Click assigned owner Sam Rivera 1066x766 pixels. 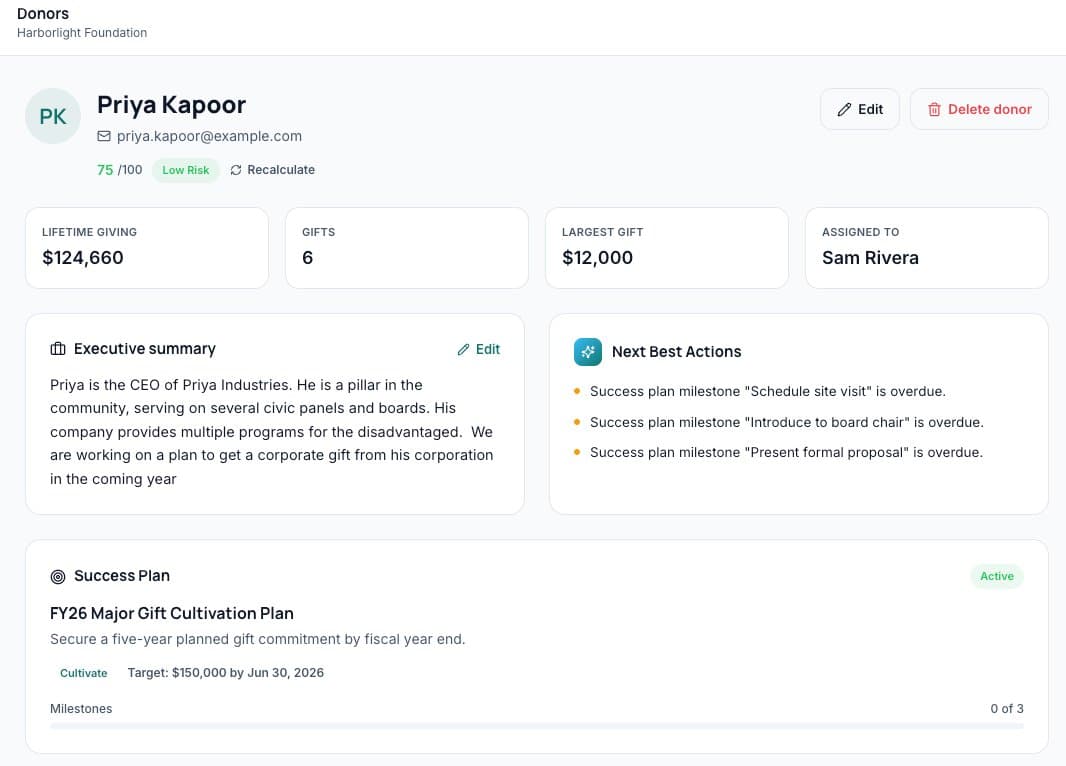[870, 258]
